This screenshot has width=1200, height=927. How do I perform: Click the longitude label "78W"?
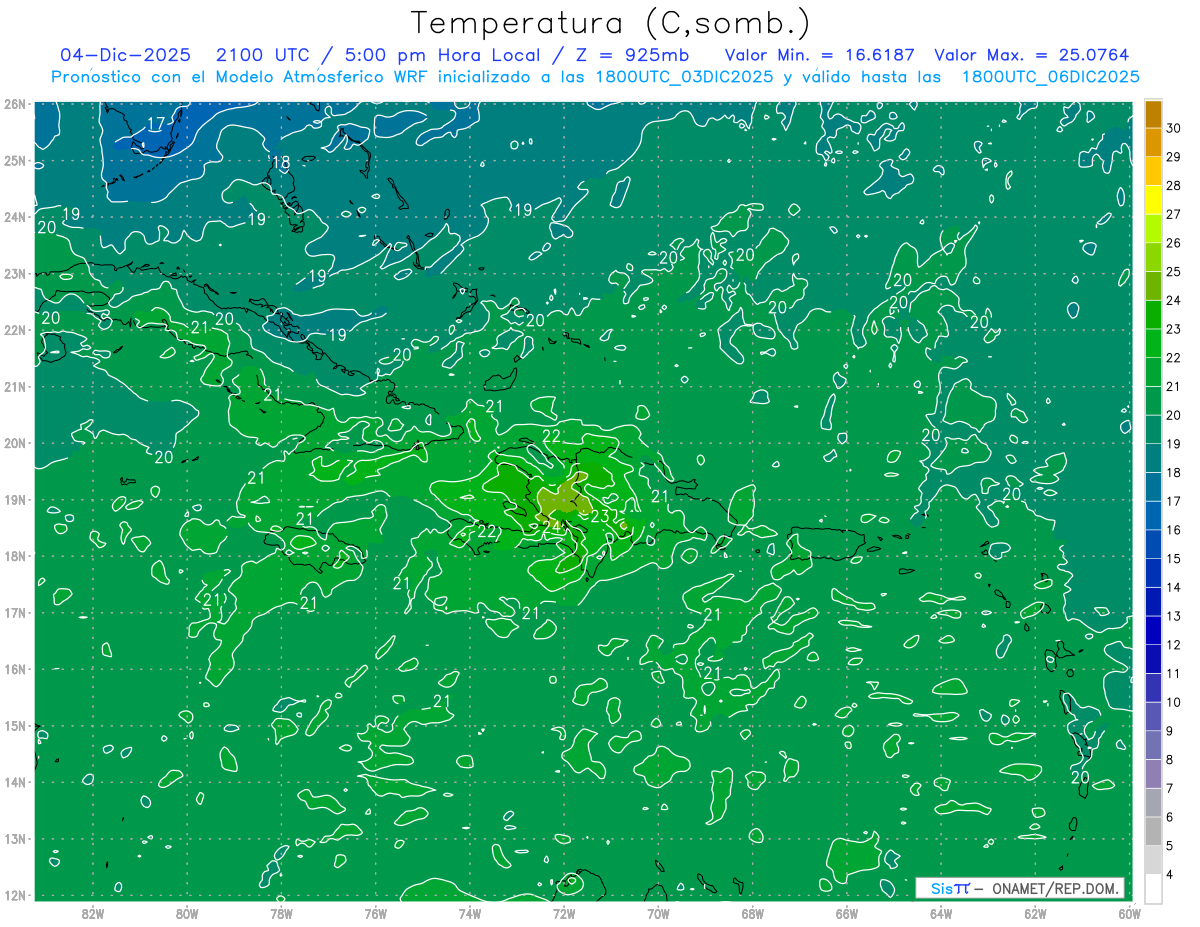click(x=281, y=913)
